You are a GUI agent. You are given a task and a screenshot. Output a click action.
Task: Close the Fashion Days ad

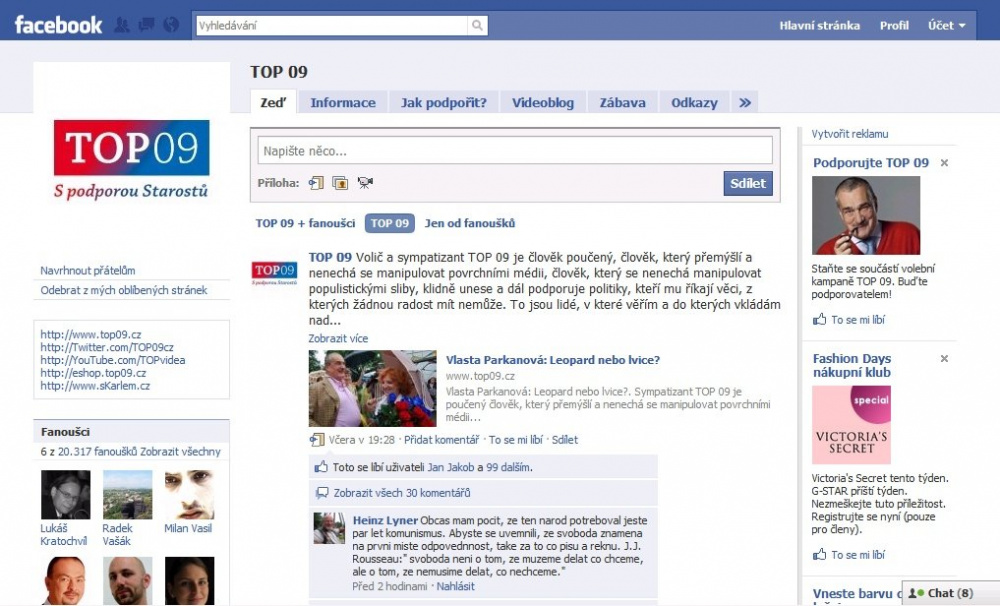[945, 358]
